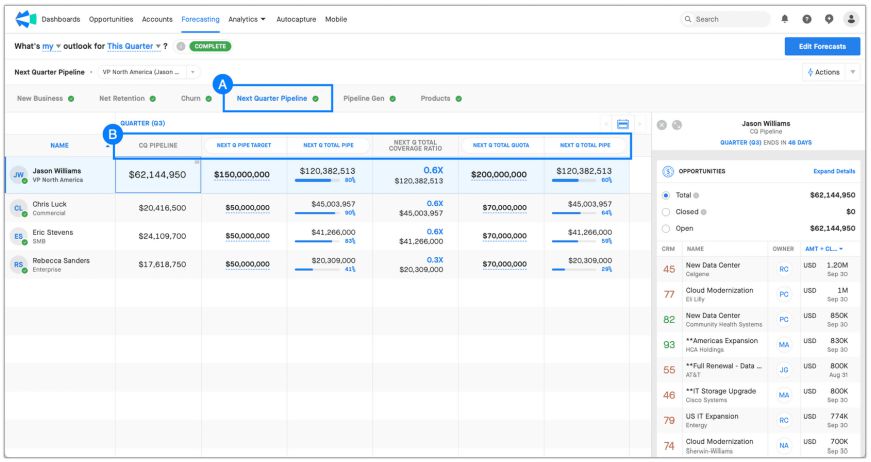Image resolution: width=871 pixels, height=462 pixels.
Task: Select the Total opportunities radio button
Action: coord(665,195)
